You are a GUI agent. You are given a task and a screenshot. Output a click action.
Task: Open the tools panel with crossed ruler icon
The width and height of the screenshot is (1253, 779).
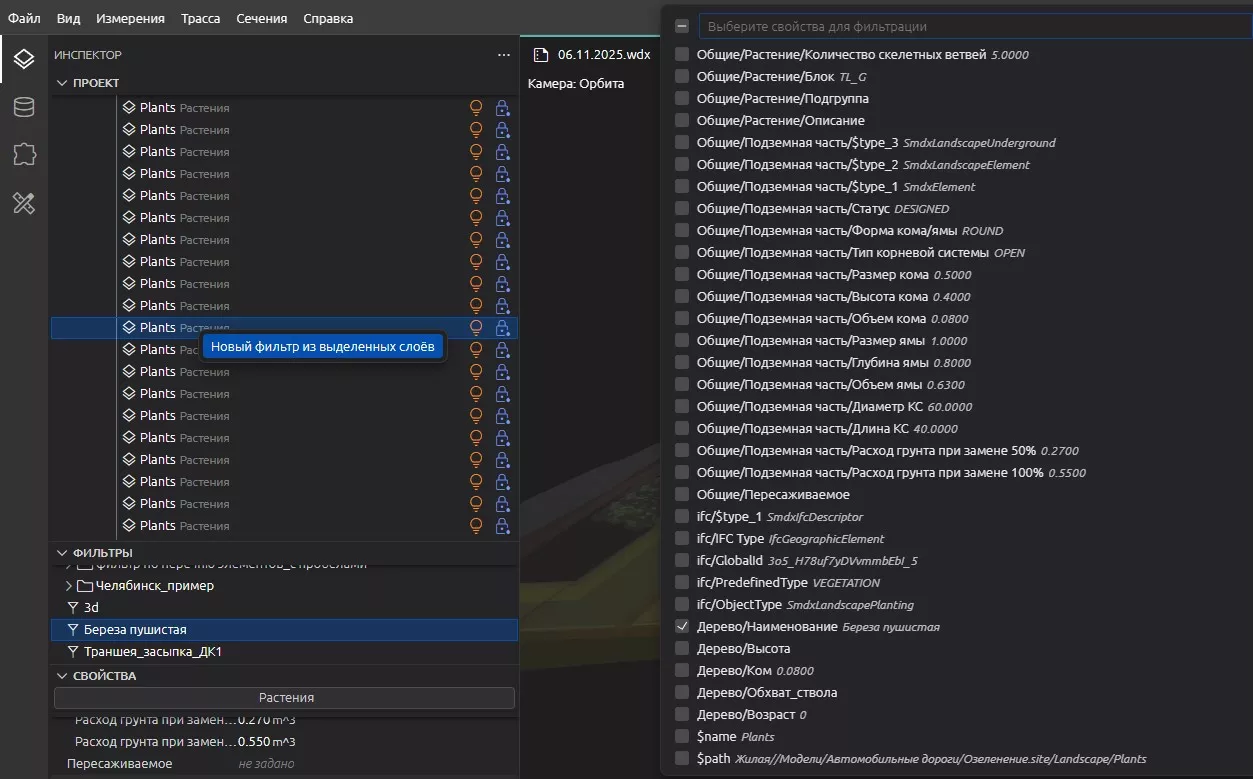point(24,204)
